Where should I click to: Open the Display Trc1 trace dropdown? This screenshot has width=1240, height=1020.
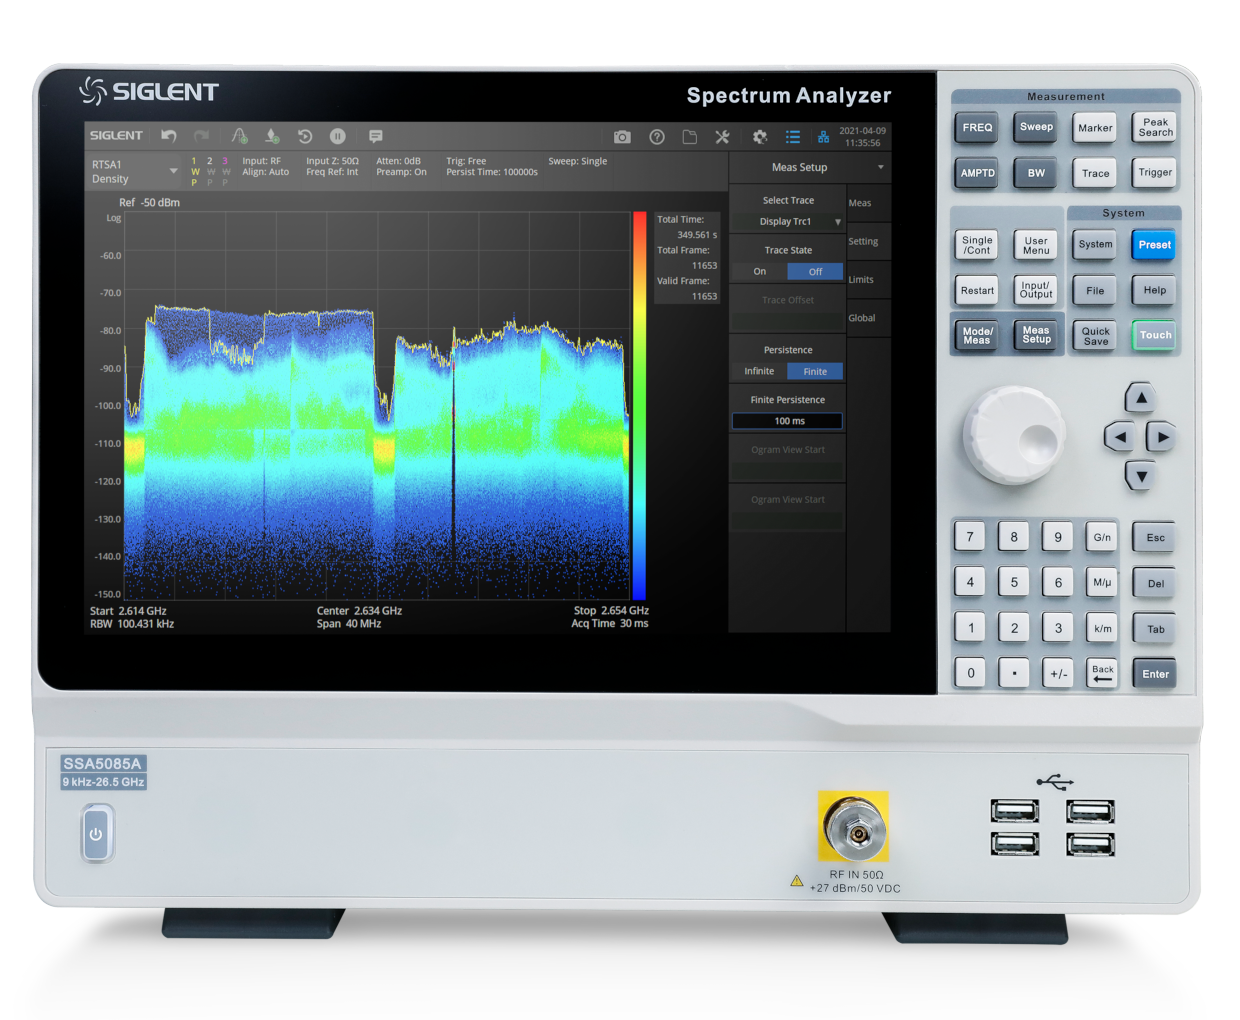788,222
